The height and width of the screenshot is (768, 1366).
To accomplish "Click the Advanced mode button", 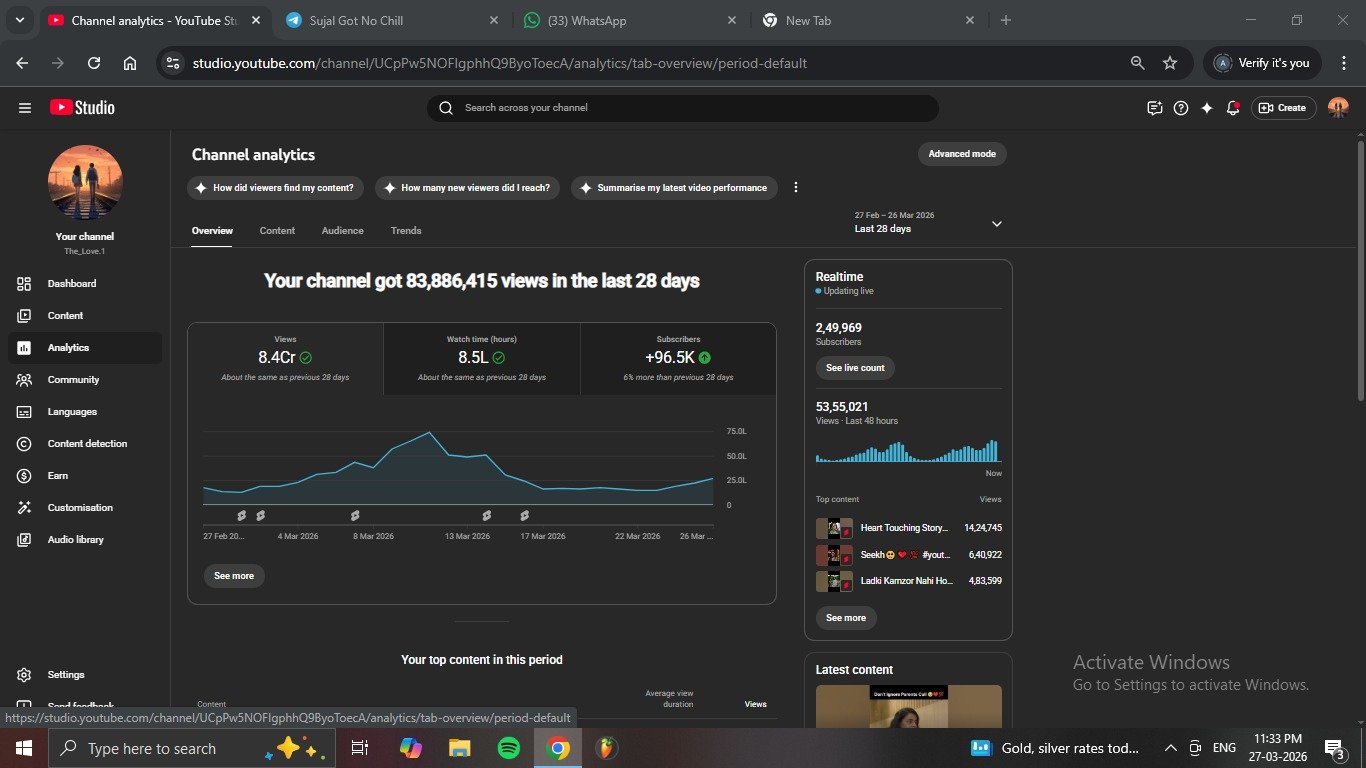I will (961, 154).
